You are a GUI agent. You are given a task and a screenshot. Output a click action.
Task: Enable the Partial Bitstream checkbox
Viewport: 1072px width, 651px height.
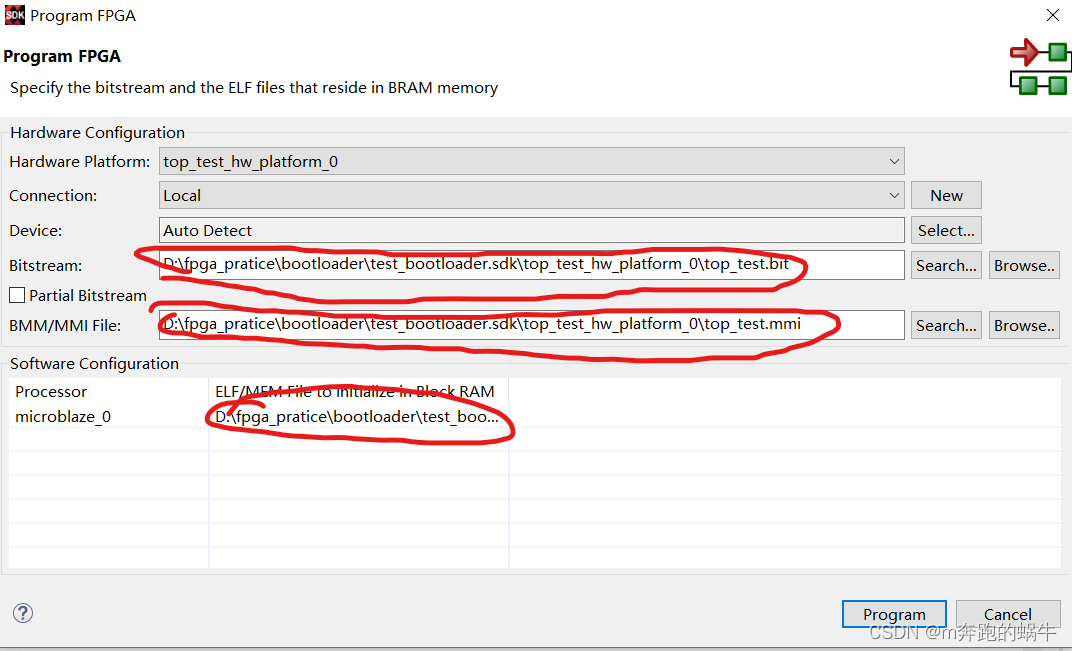pyautogui.click(x=15, y=295)
